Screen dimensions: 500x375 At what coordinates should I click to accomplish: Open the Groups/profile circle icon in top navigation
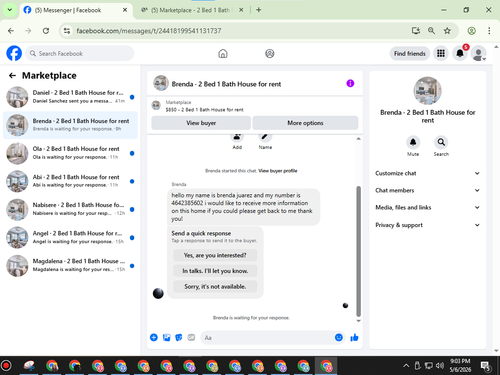[270, 53]
